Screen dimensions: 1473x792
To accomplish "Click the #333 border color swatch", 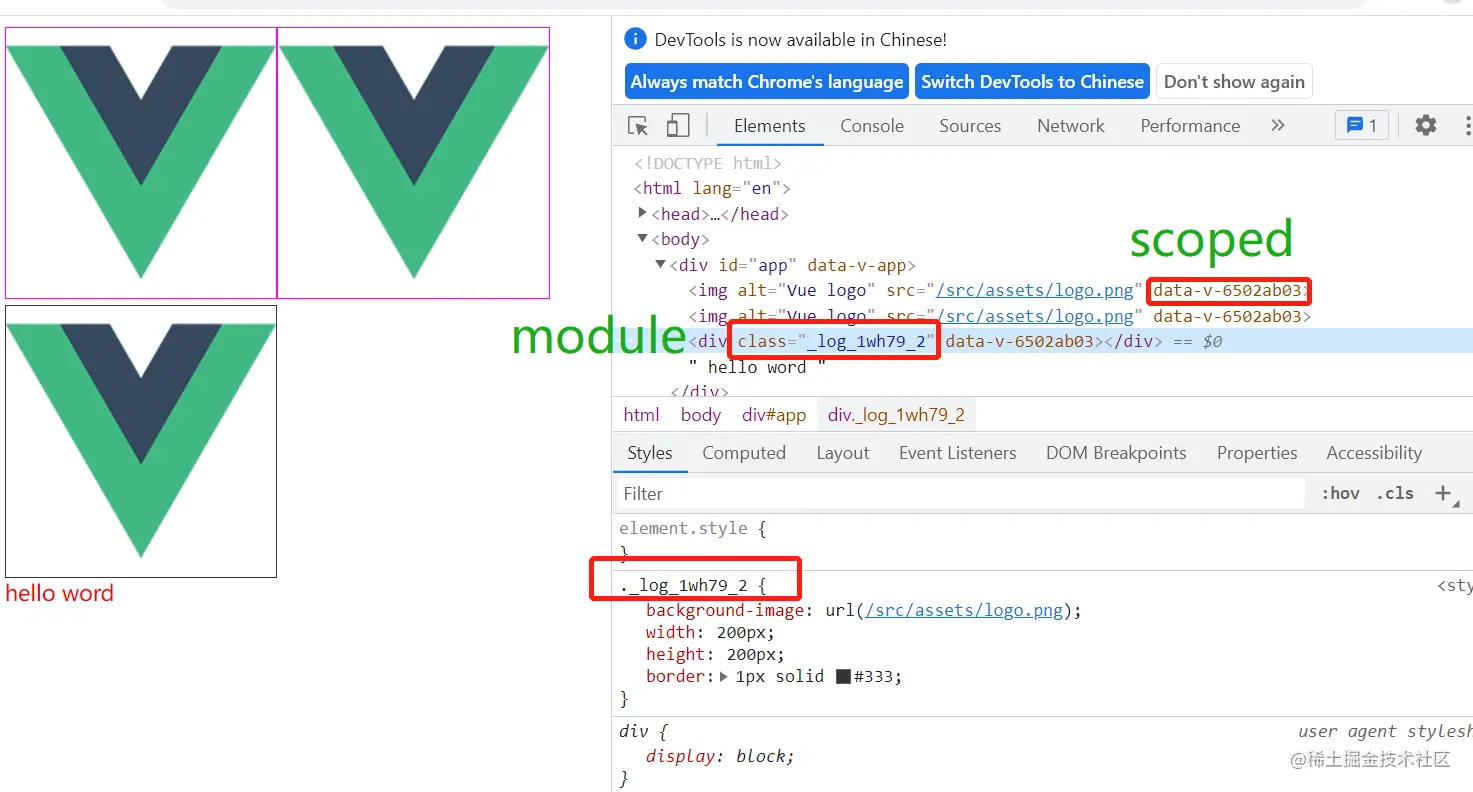I will 843,677.
